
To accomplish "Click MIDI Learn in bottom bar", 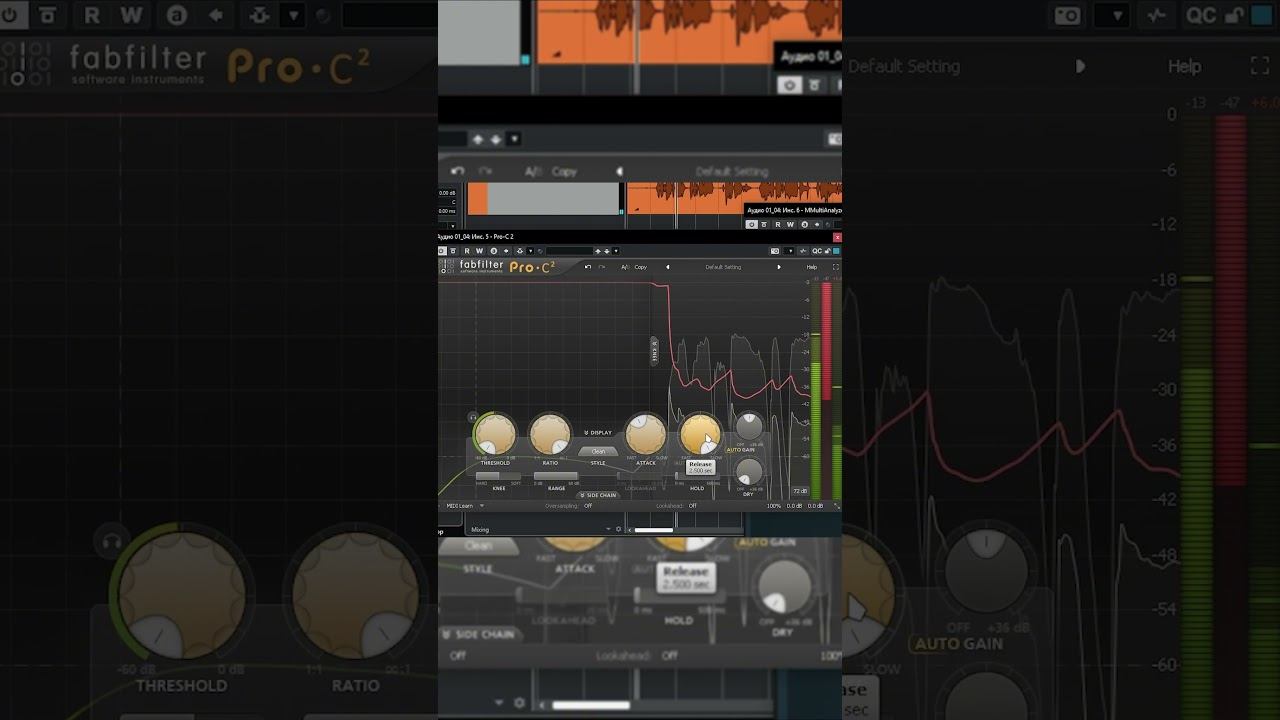I will (x=459, y=506).
